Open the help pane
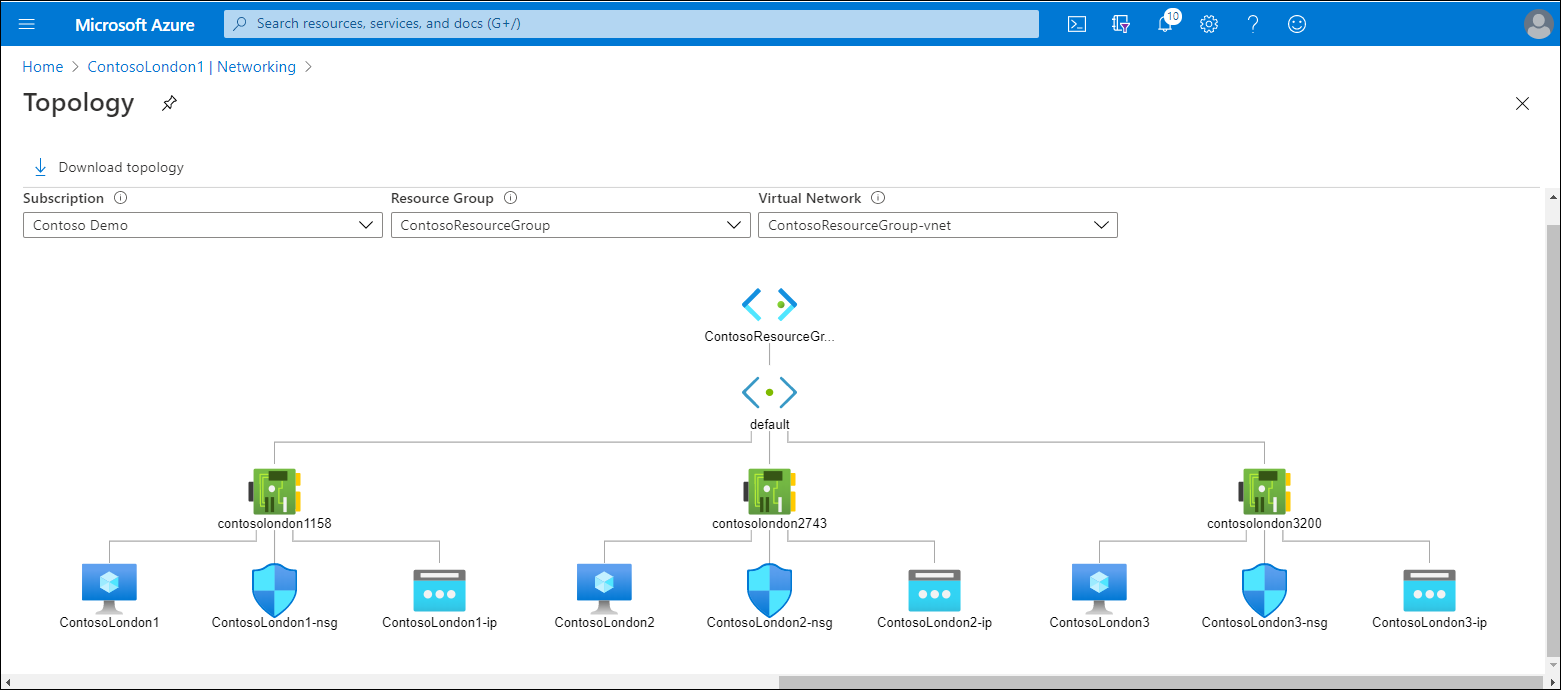Image resolution: width=1561 pixels, height=690 pixels. tap(1253, 23)
